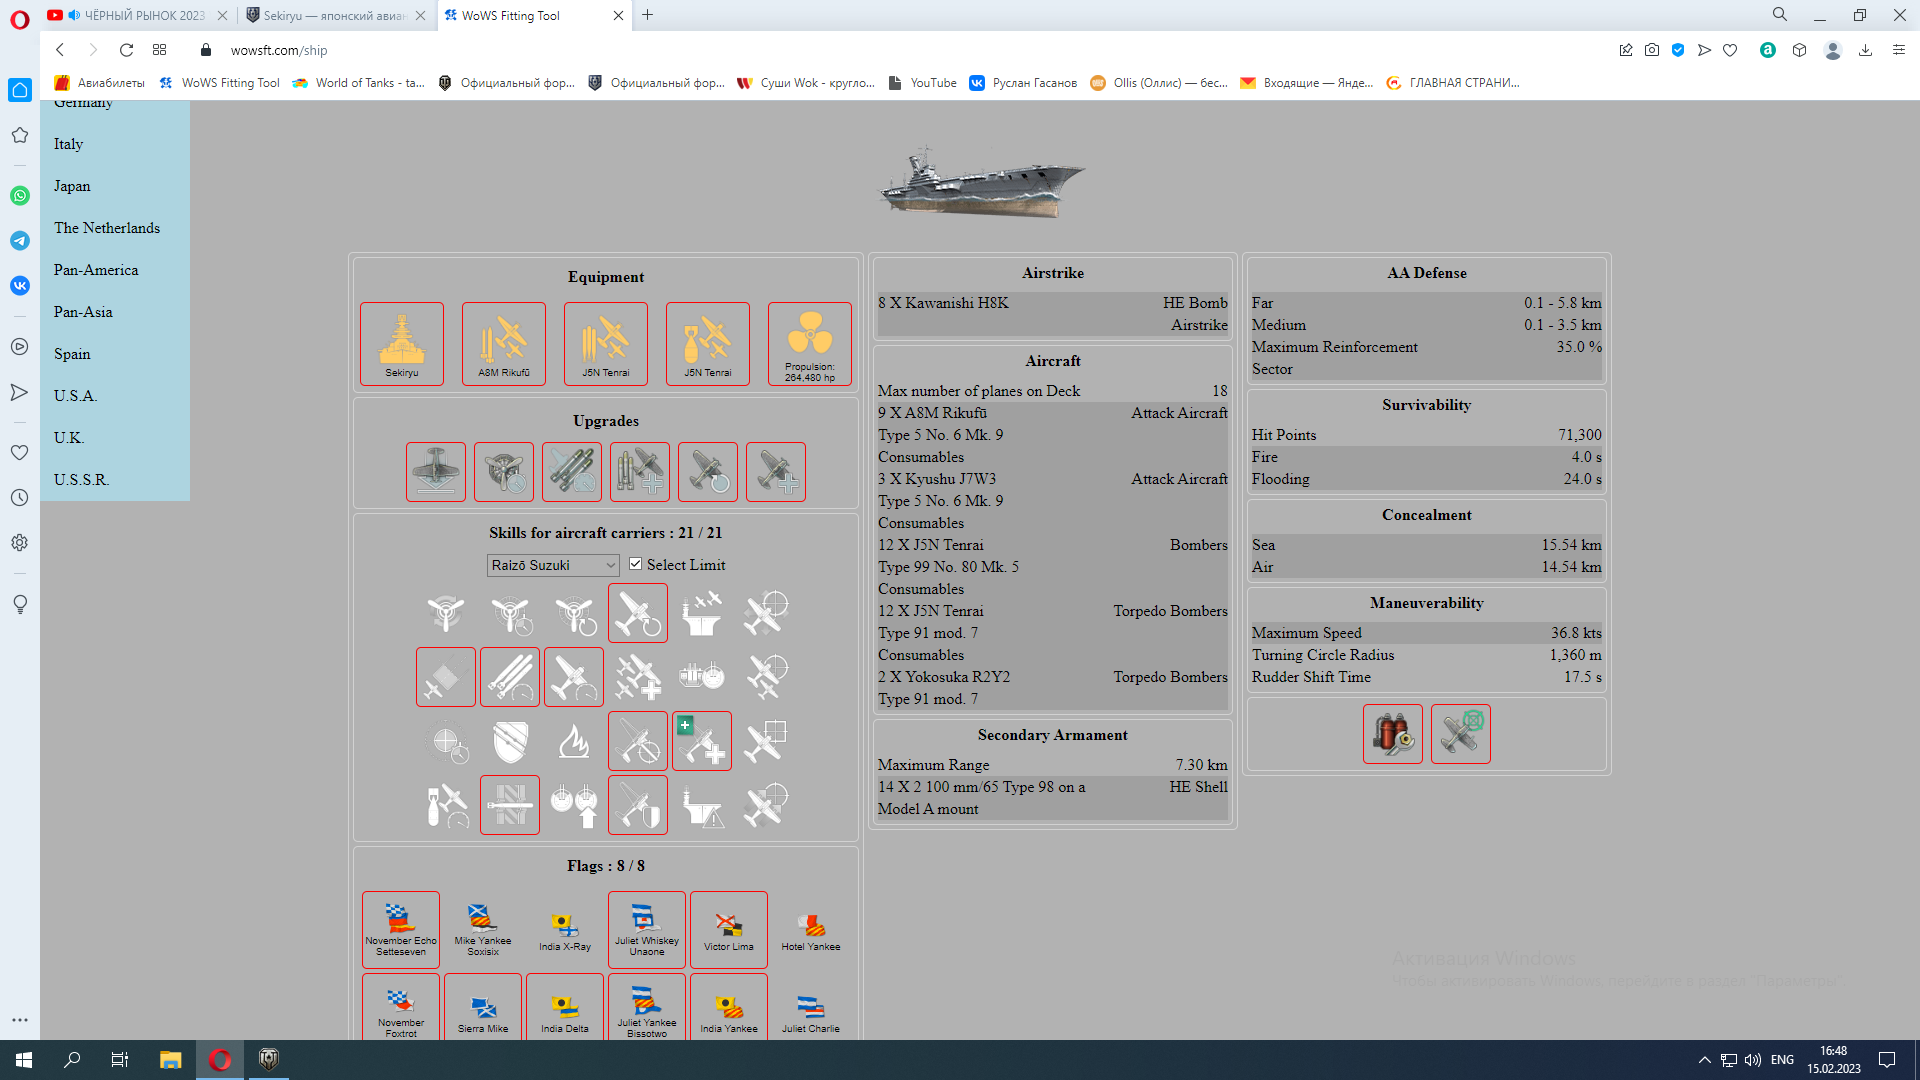Viewport: 1920px width, 1080px height.
Task: Open a new browser tab
Action: 648,15
